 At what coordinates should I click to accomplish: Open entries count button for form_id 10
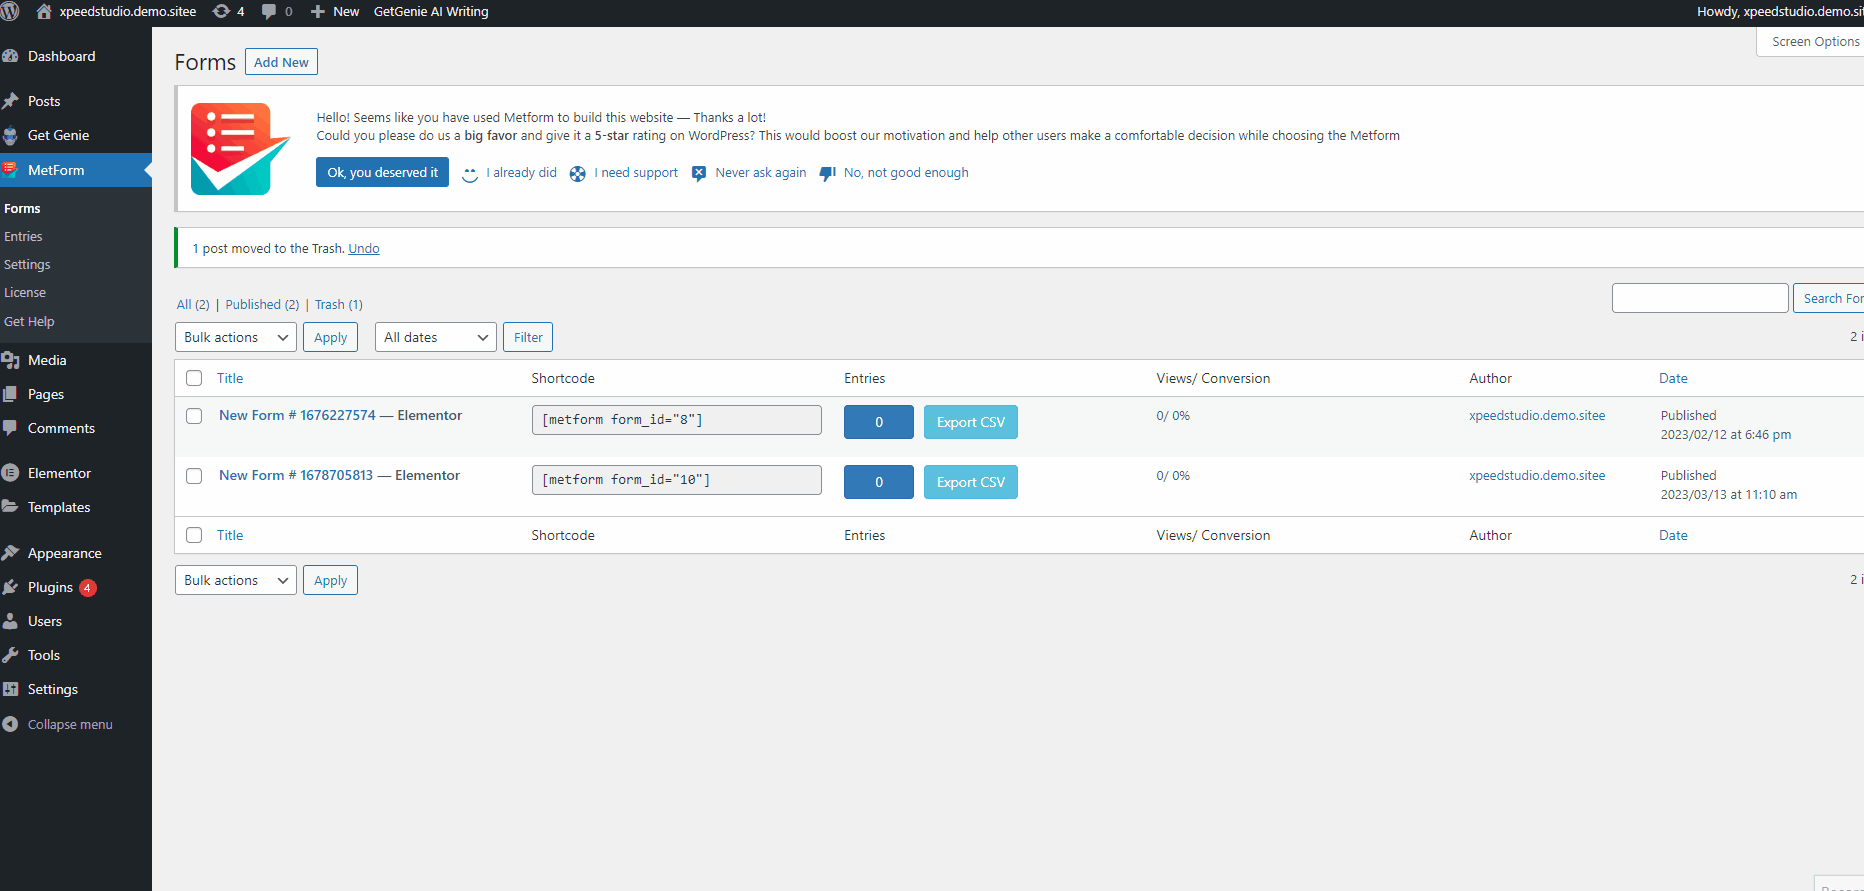(x=879, y=482)
